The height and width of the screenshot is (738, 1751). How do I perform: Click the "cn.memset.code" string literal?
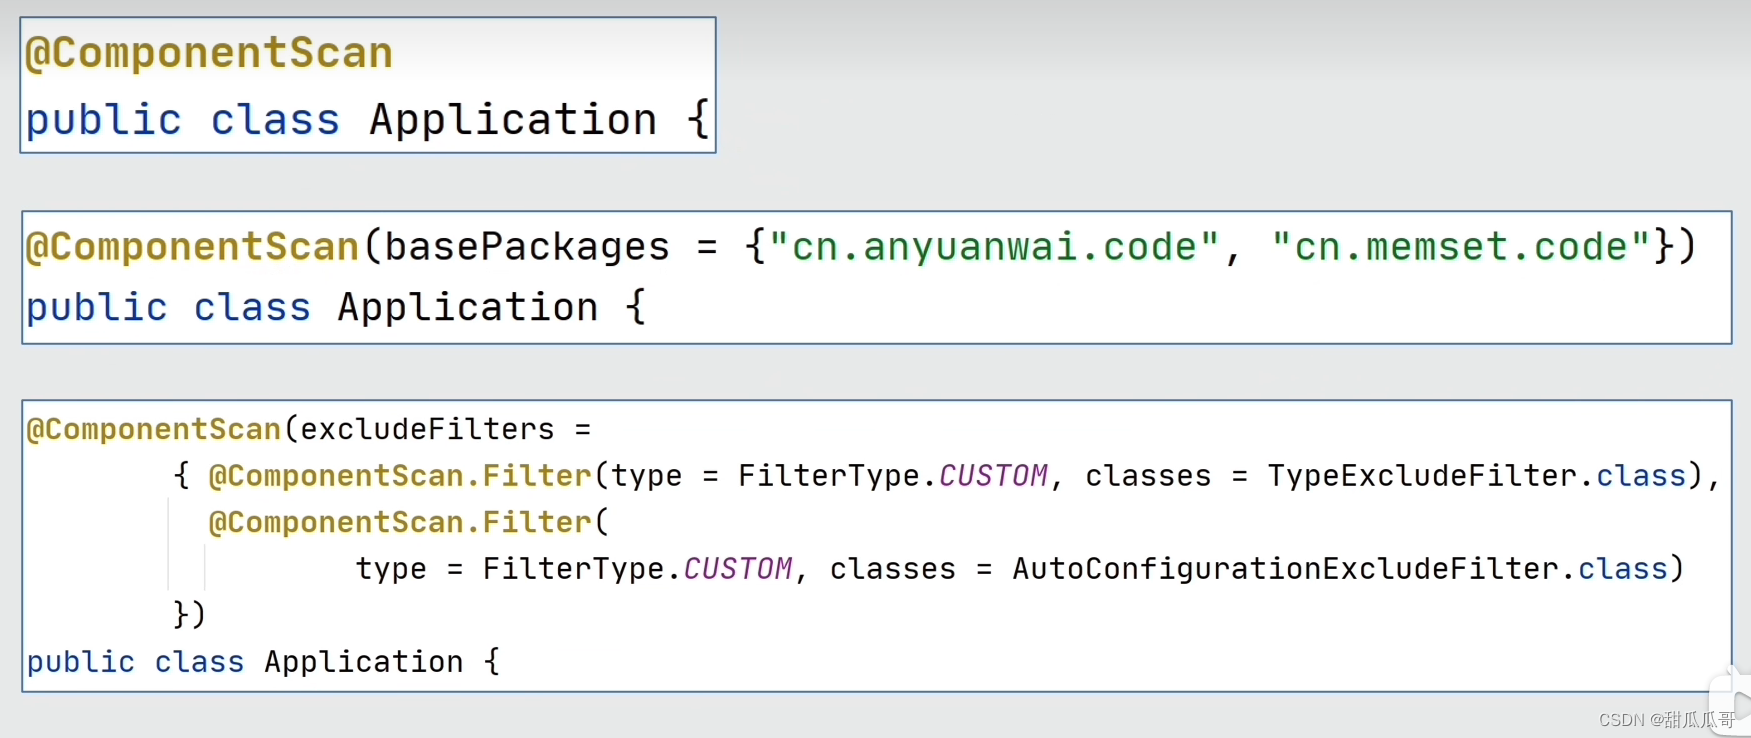[1462, 247]
